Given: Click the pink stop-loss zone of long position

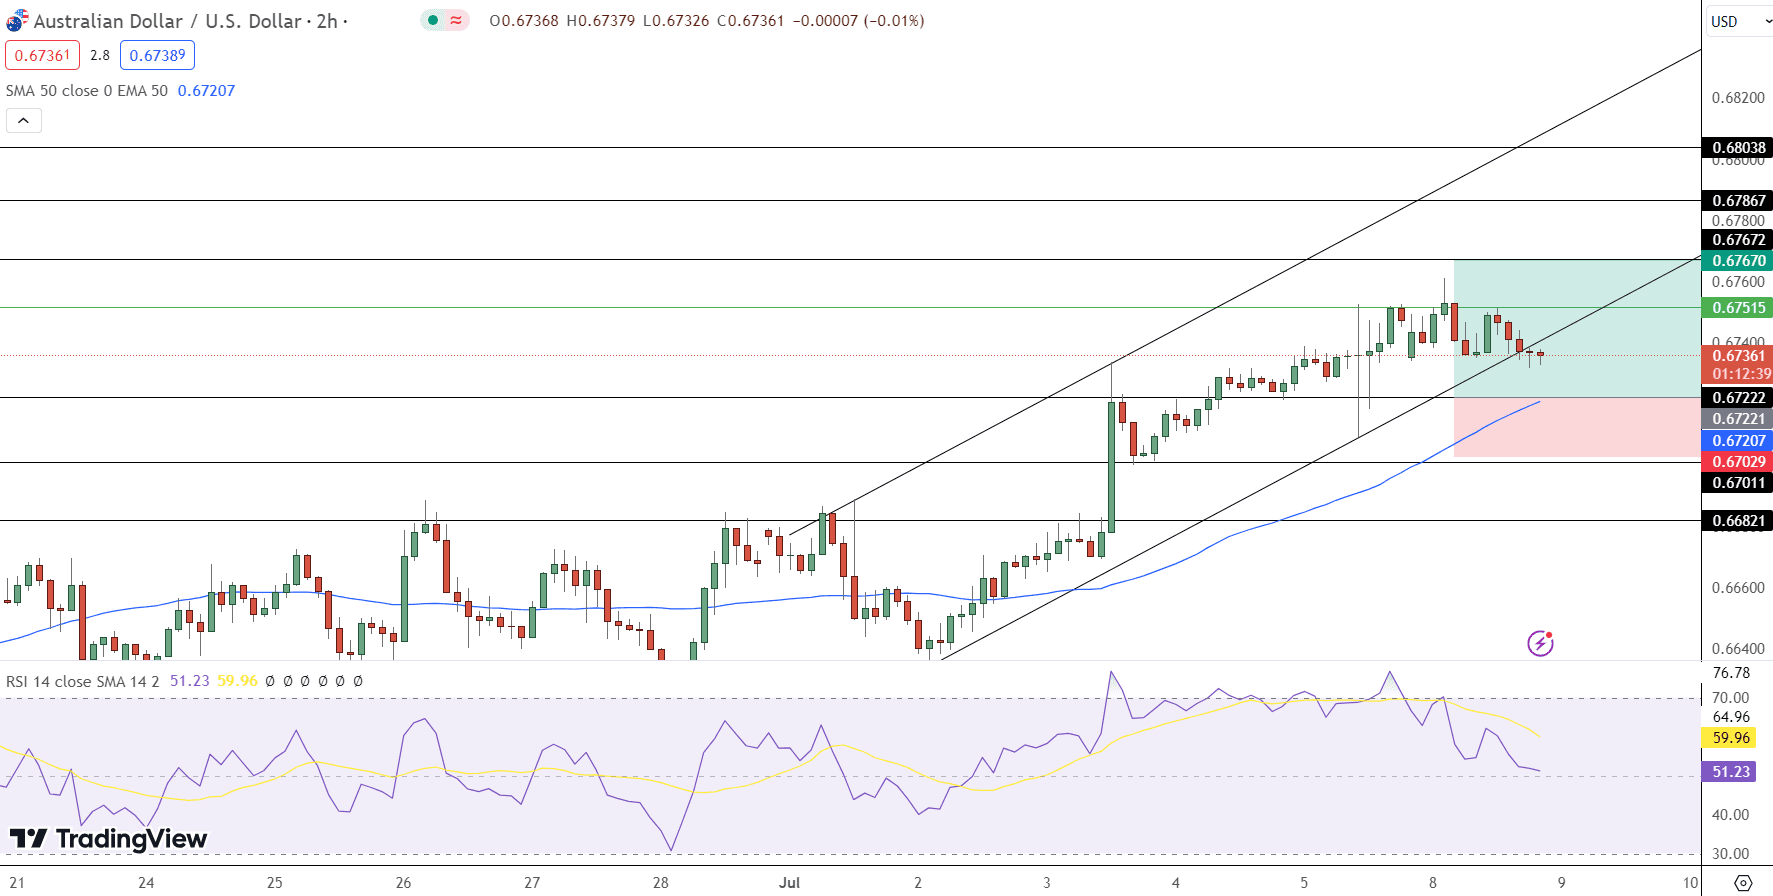Looking at the screenshot, I should 1577,428.
